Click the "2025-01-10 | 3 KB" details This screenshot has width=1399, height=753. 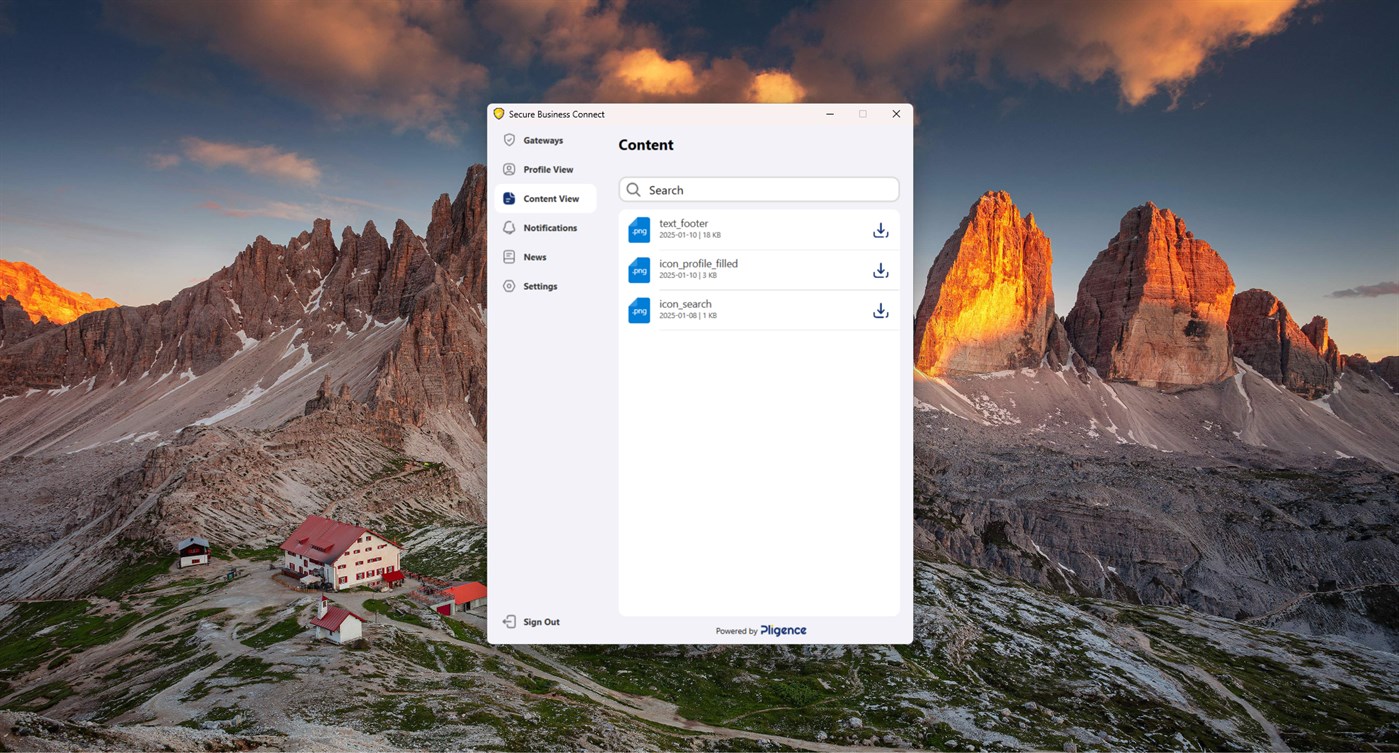(688, 275)
